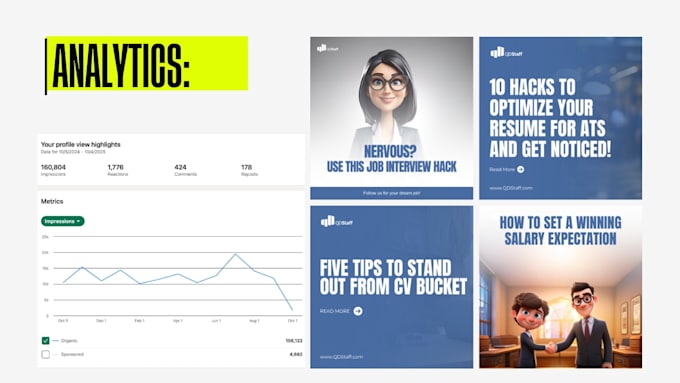Click the QDStaff logo on the interview hack post

pos(327,48)
